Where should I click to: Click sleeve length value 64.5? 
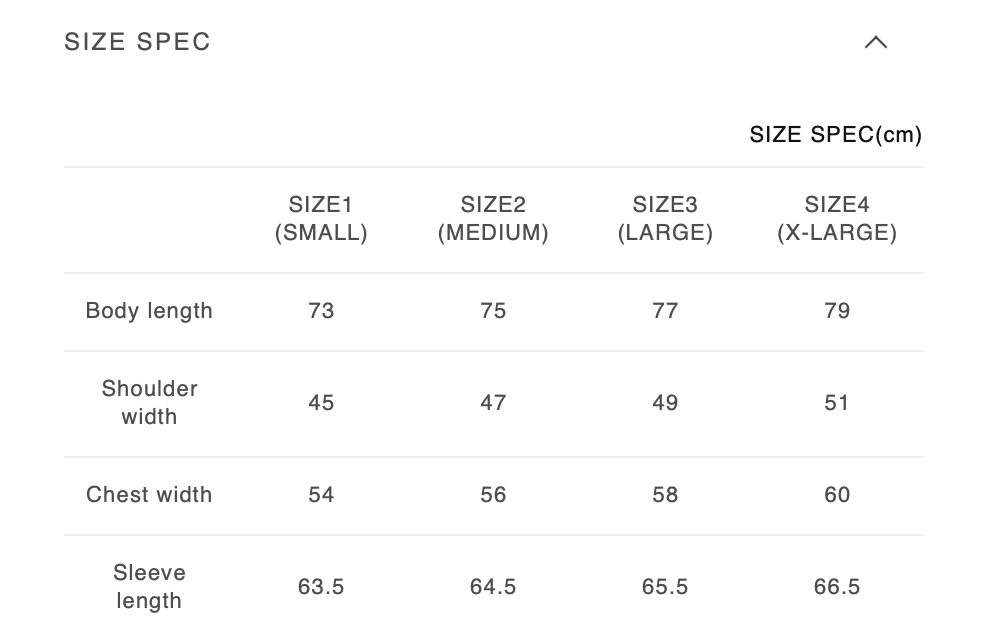tap(493, 587)
